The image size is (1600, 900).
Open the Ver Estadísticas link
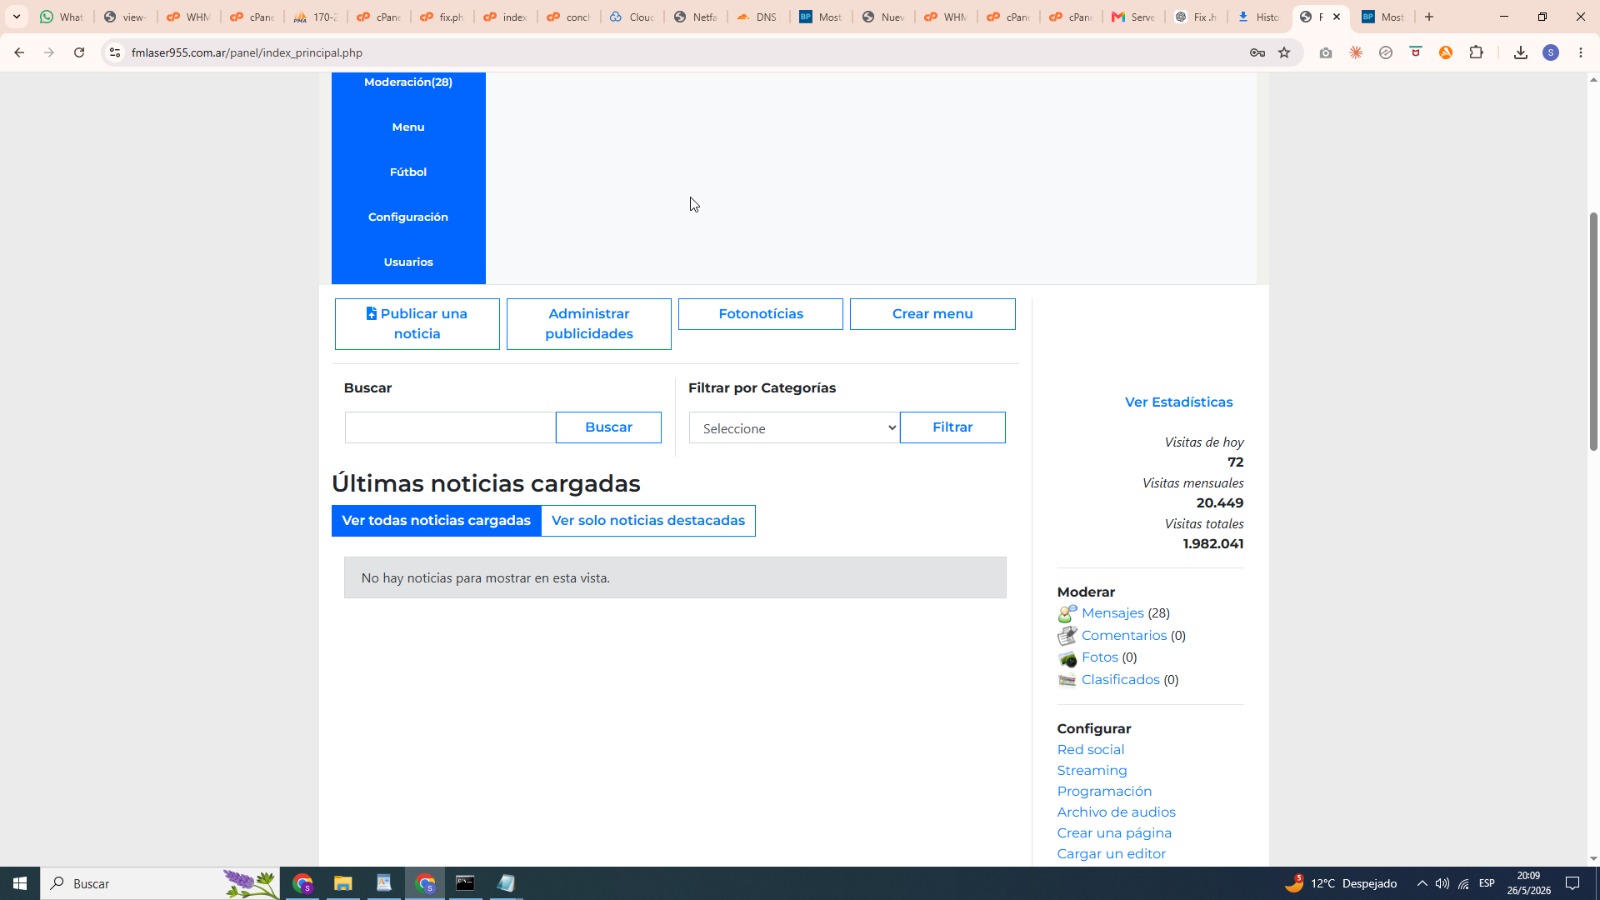click(x=1178, y=402)
